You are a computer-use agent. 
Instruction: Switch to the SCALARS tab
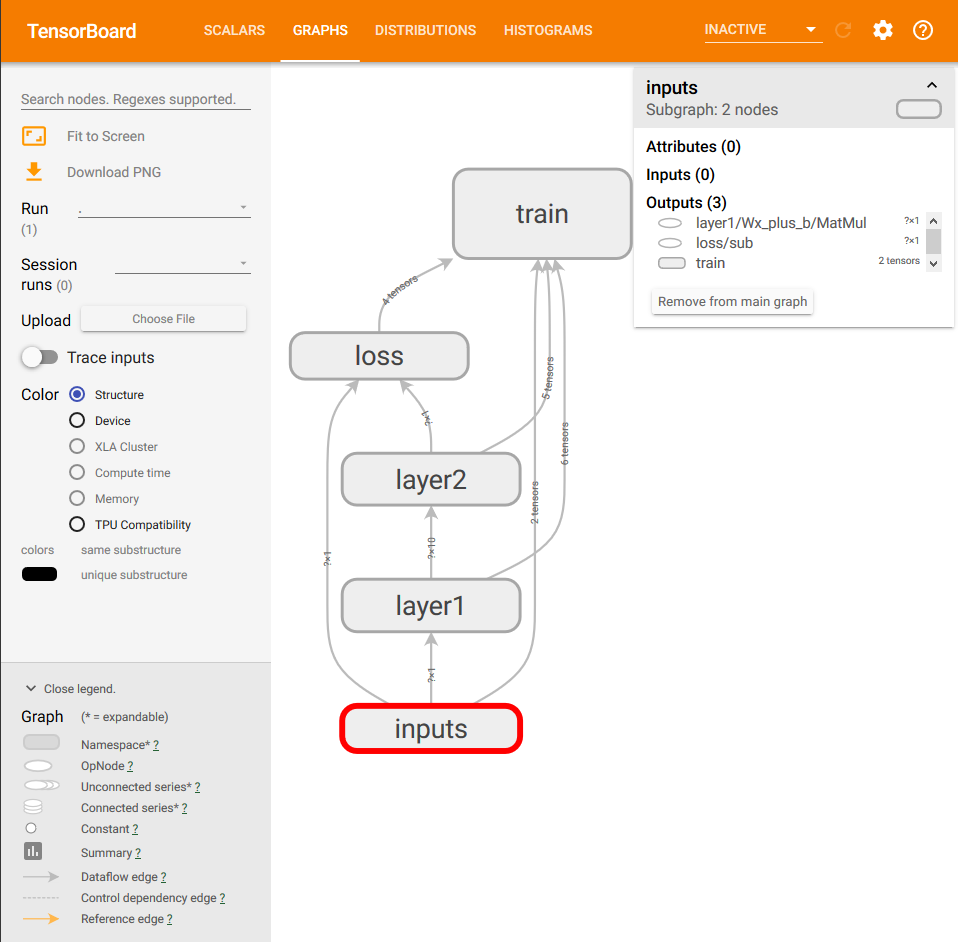coord(234,31)
